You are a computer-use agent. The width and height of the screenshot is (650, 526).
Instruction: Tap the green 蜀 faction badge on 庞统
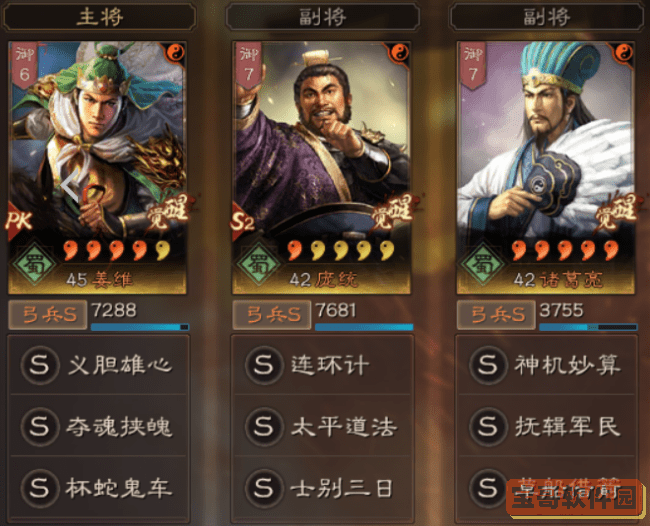coord(259,263)
